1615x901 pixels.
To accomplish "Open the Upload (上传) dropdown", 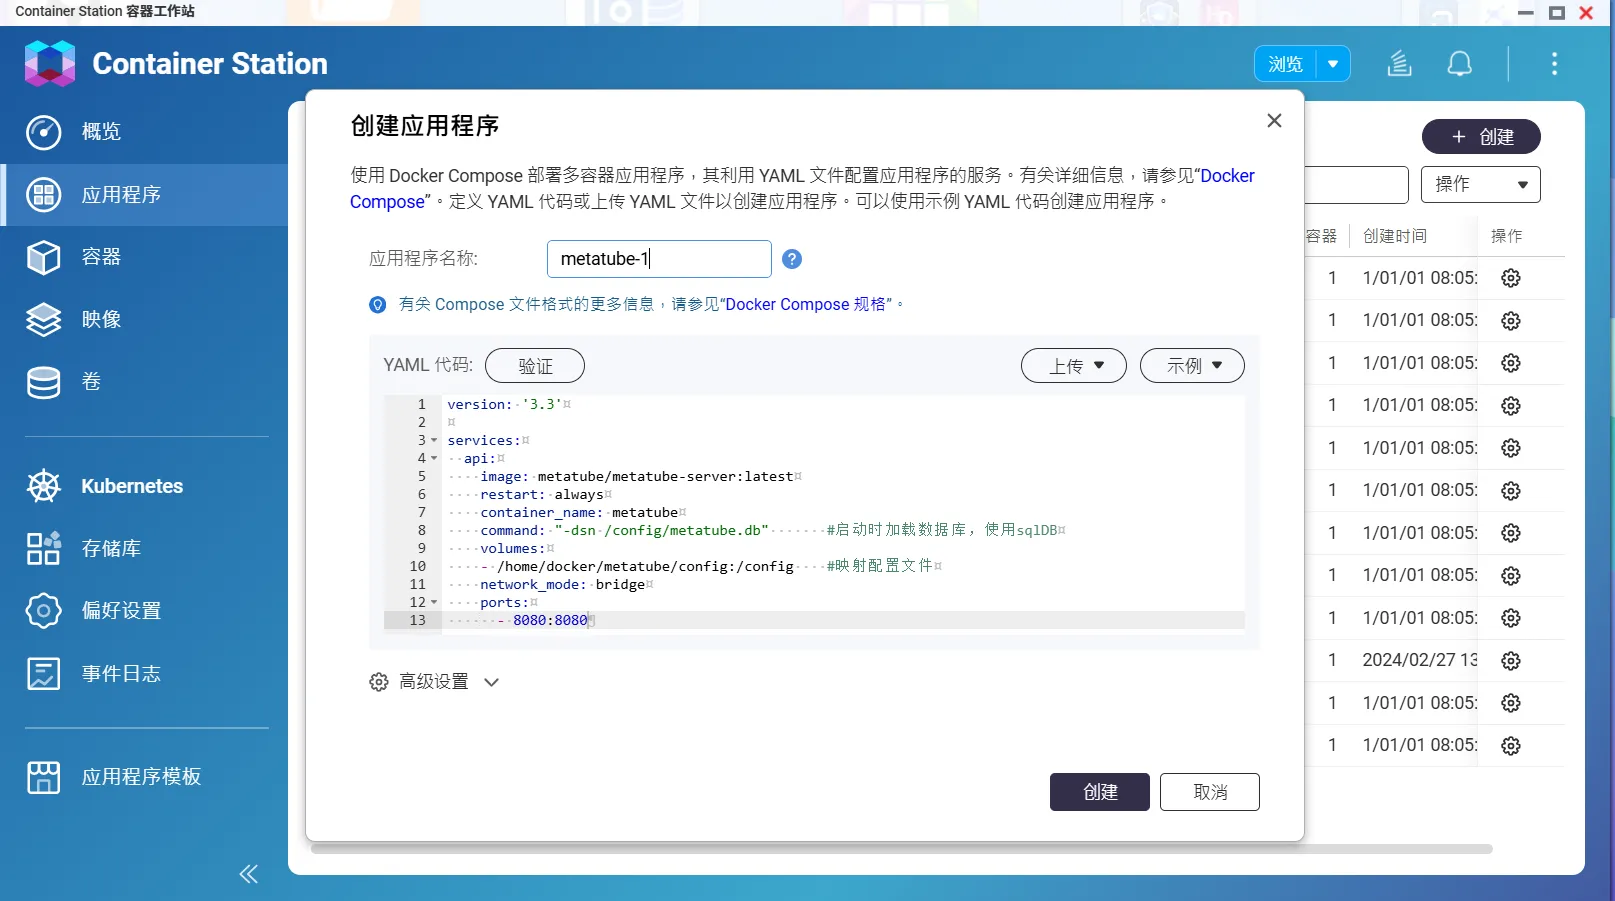I will coord(1074,366).
